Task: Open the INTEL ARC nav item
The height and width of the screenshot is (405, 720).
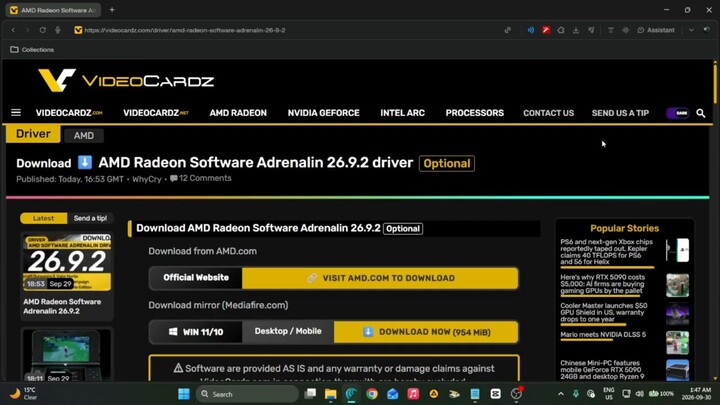Action: 402,113
